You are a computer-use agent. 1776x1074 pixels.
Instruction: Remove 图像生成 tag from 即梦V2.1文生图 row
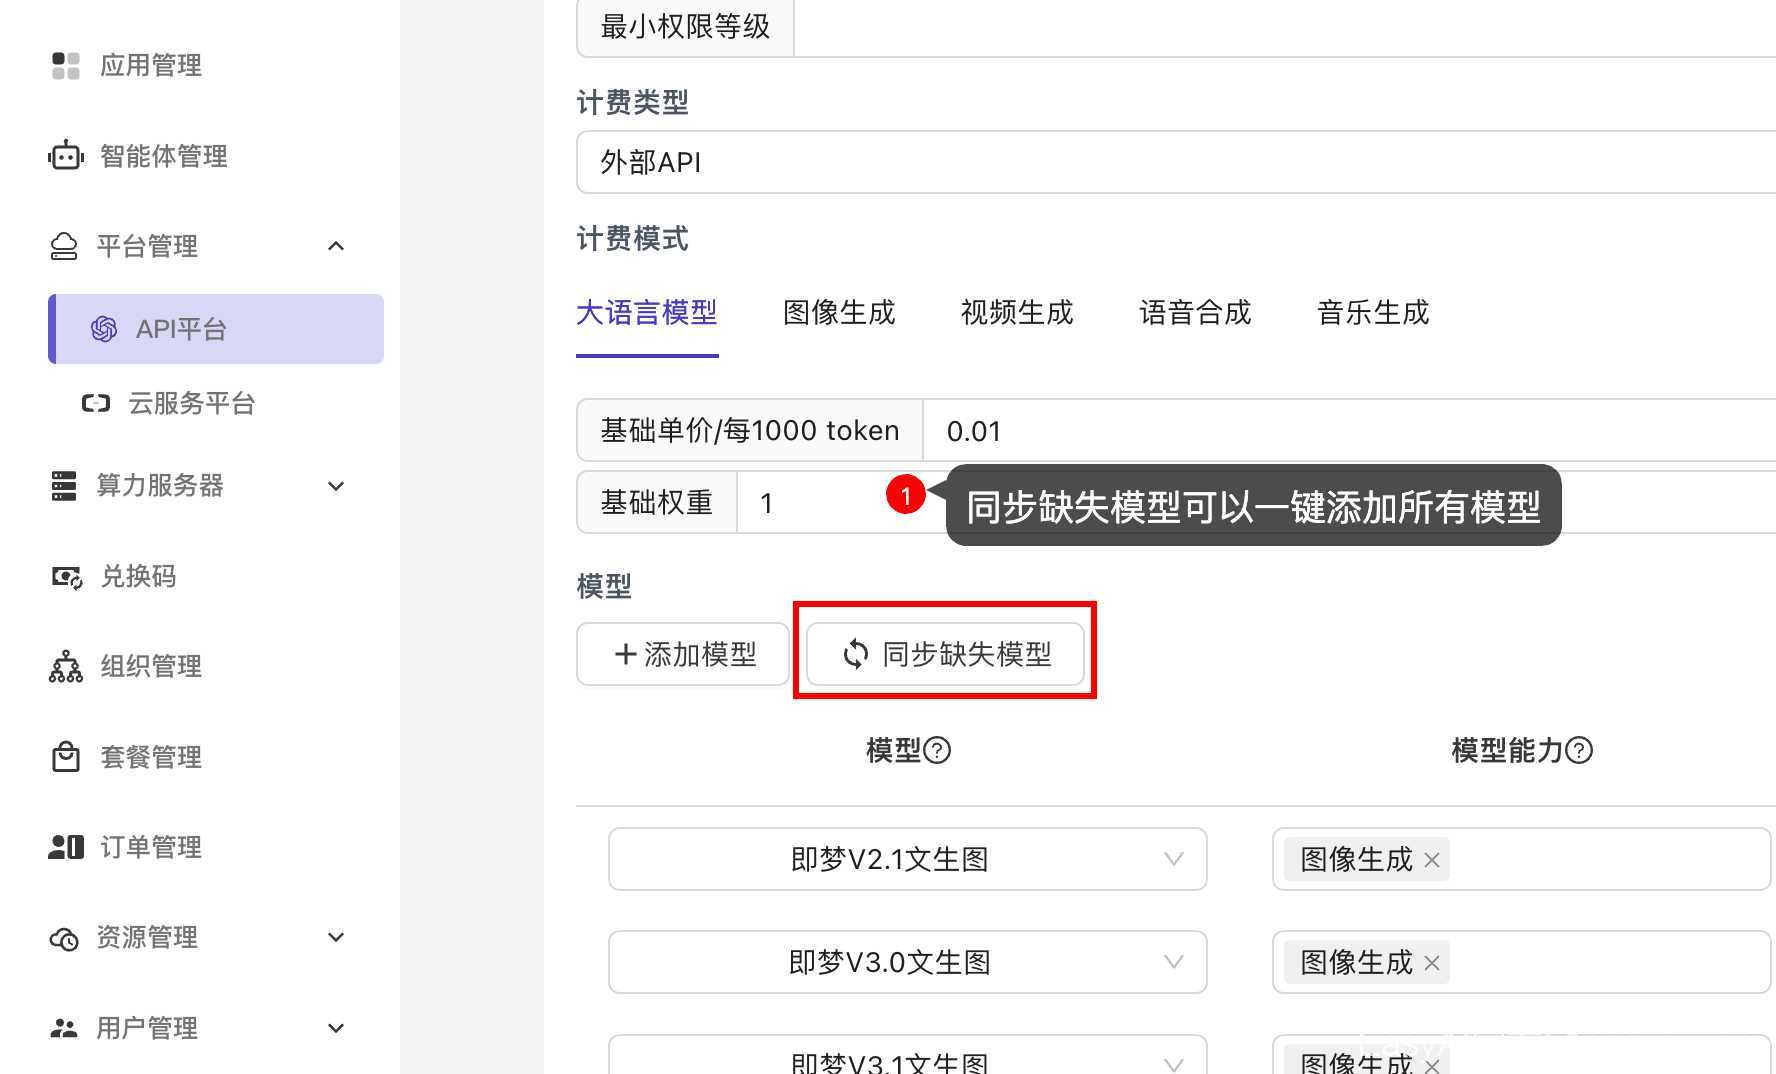pyautogui.click(x=1432, y=860)
